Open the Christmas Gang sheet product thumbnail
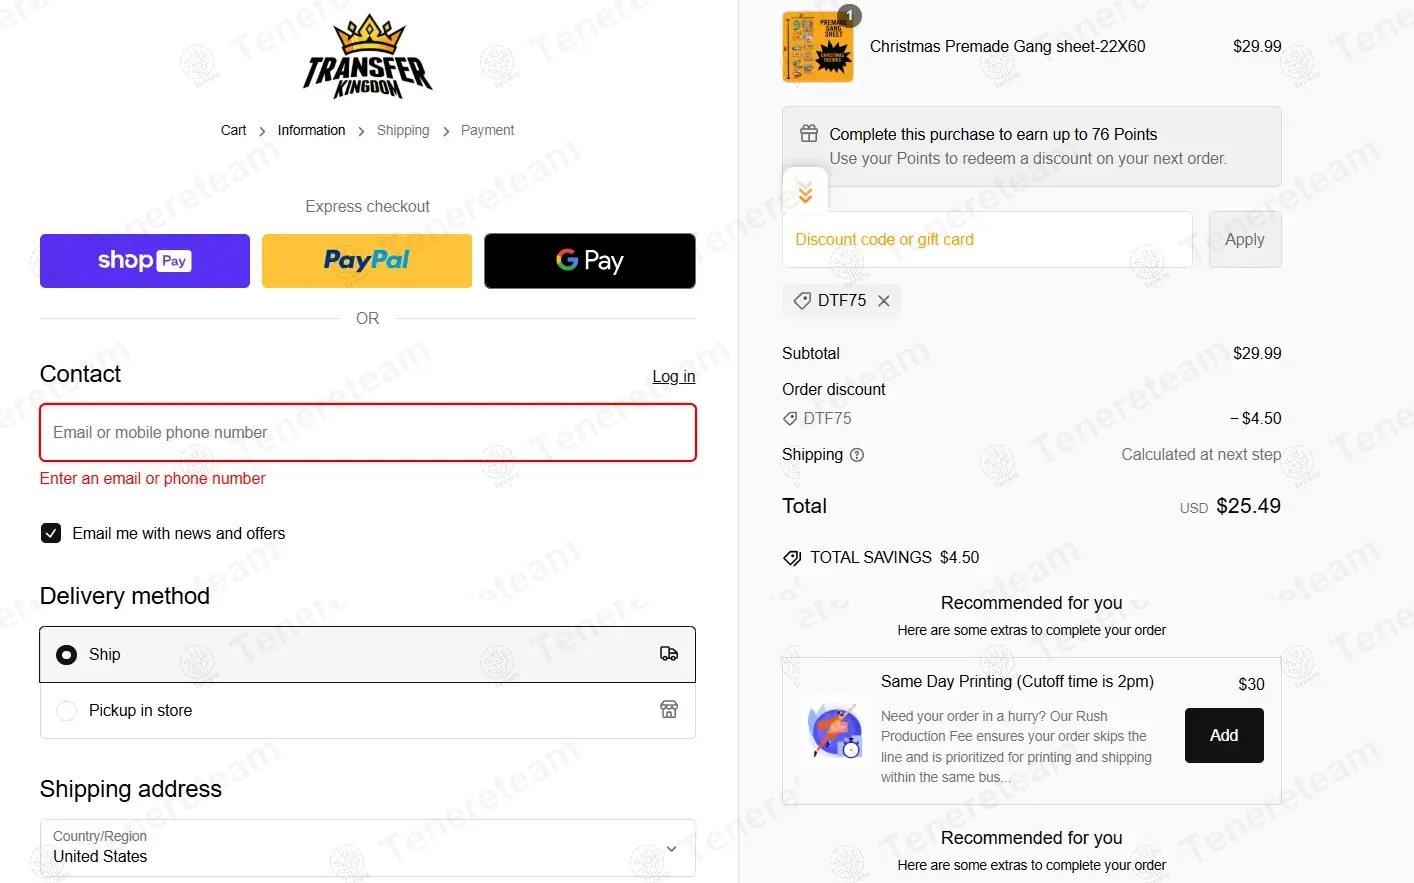The image size is (1414, 883). 818,47
